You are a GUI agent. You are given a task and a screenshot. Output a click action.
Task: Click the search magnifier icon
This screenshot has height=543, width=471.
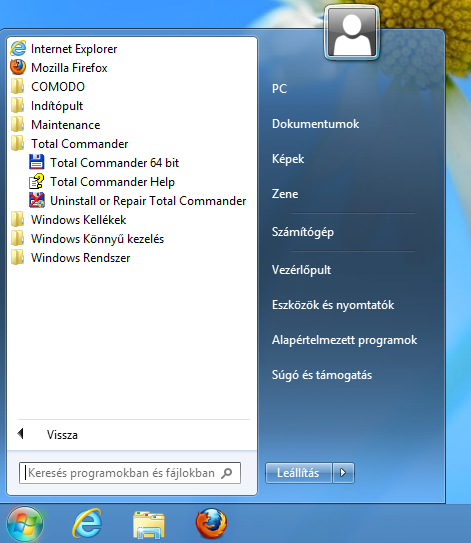(227, 473)
